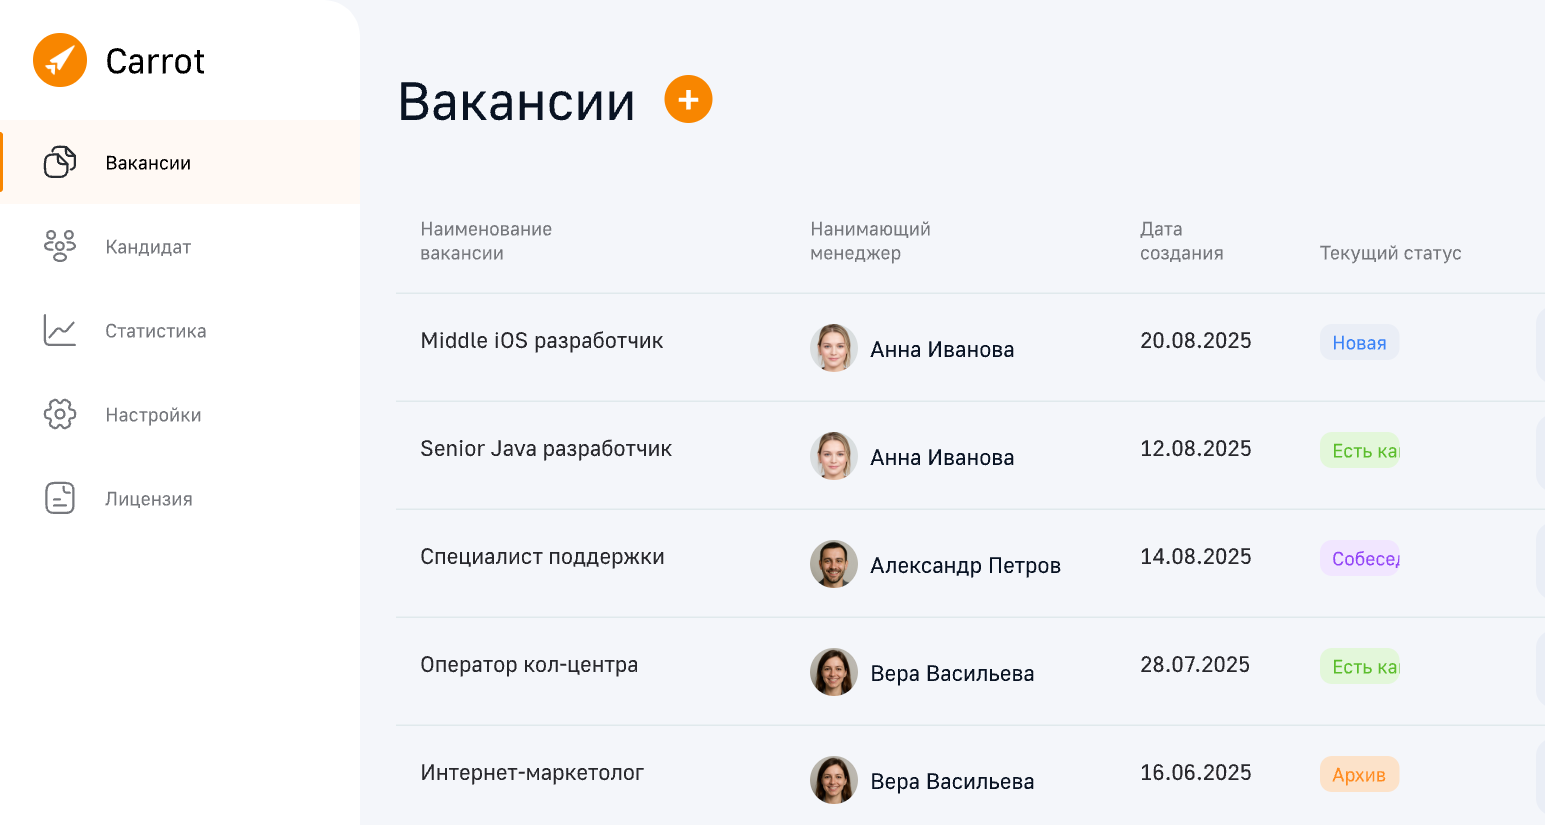Click Вера Васильева's avatar in Оператор кол-центра row
This screenshot has width=1545, height=825.
834,672
